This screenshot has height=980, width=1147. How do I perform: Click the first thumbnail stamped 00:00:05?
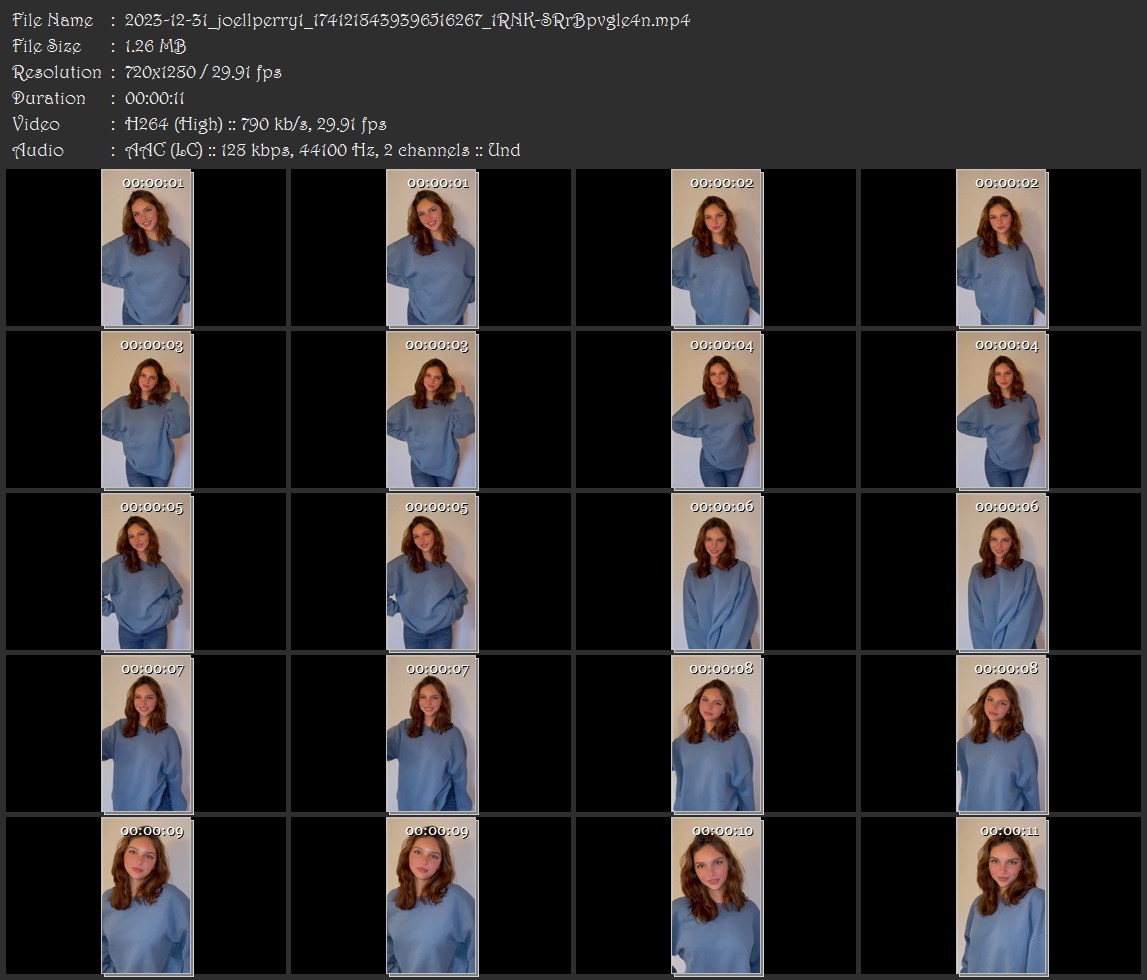pyautogui.click(x=146, y=572)
